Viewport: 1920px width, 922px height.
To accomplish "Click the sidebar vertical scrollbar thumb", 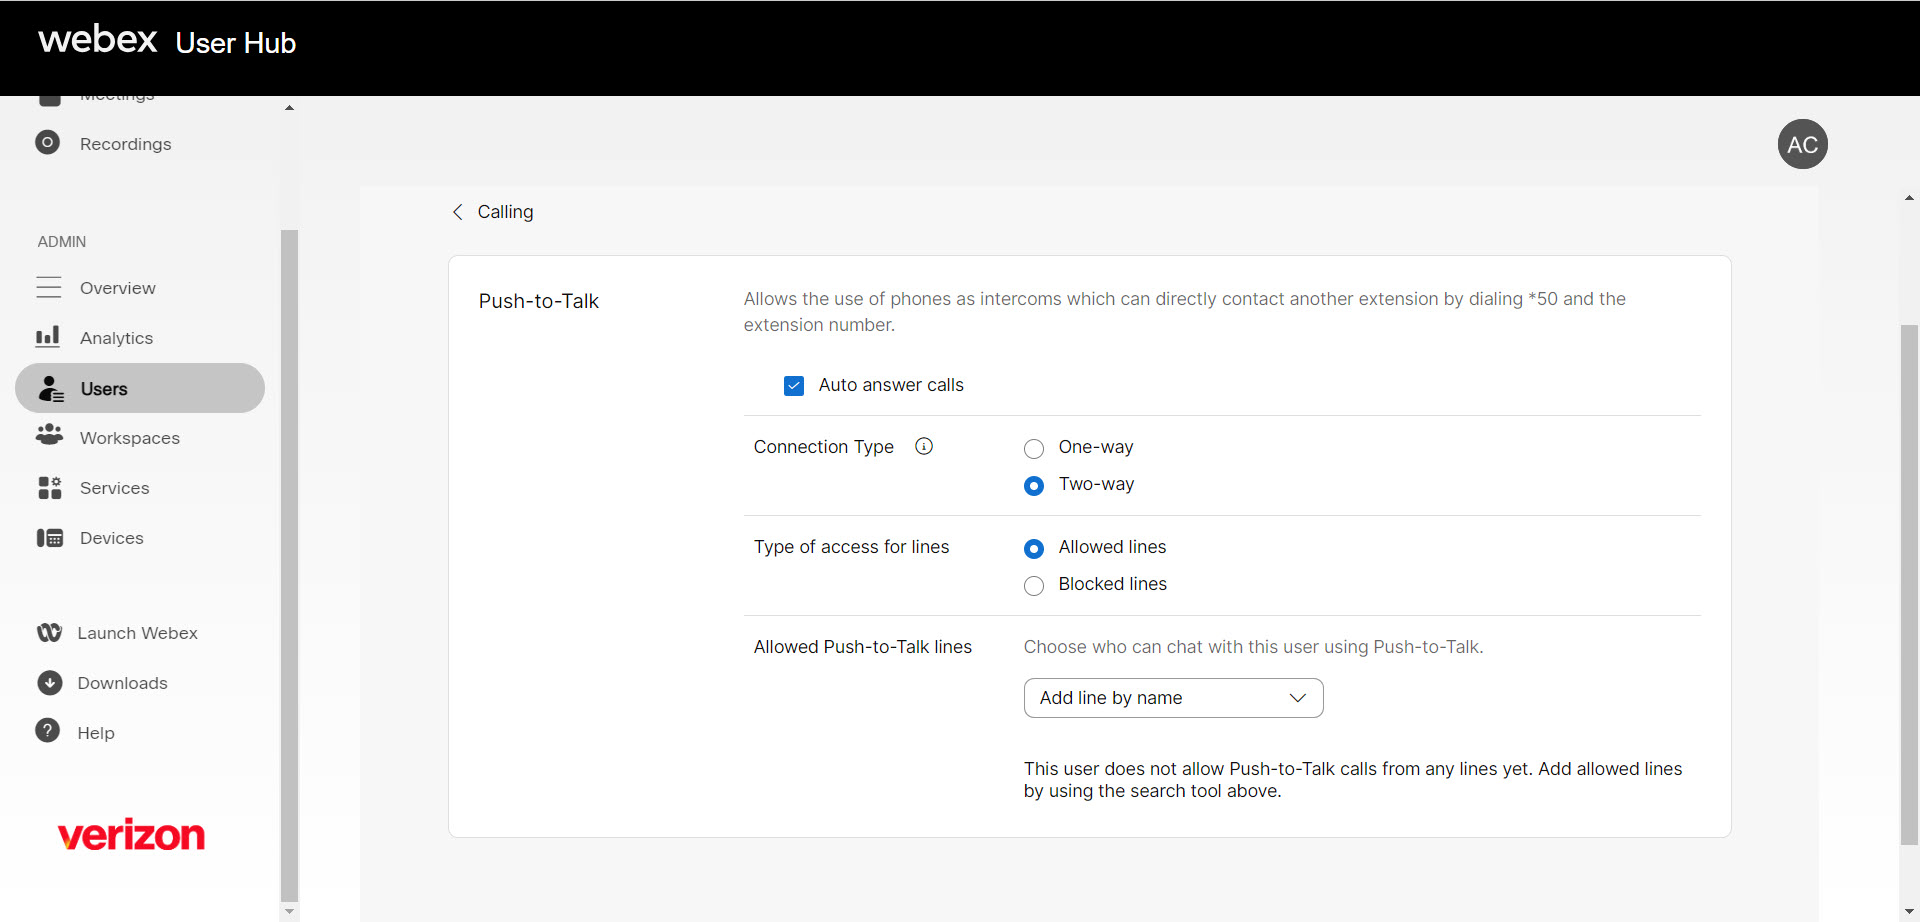I will (289, 565).
